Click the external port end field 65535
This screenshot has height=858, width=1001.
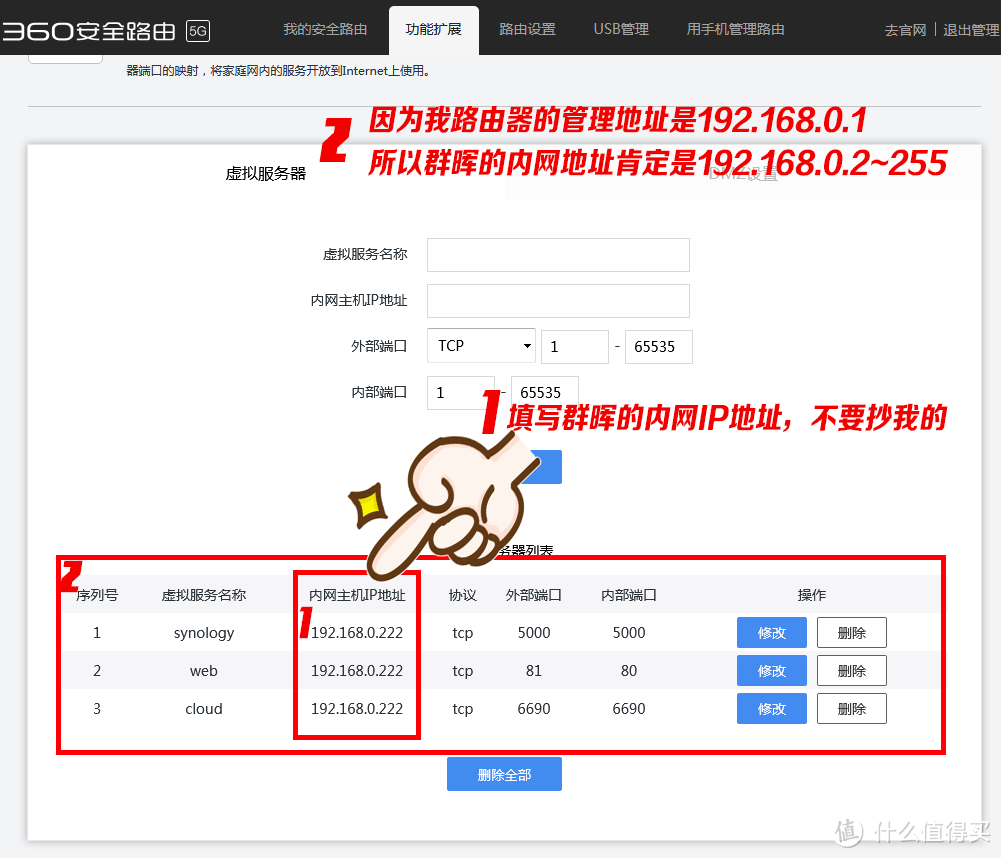pyautogui.click(x=658, y=347)
